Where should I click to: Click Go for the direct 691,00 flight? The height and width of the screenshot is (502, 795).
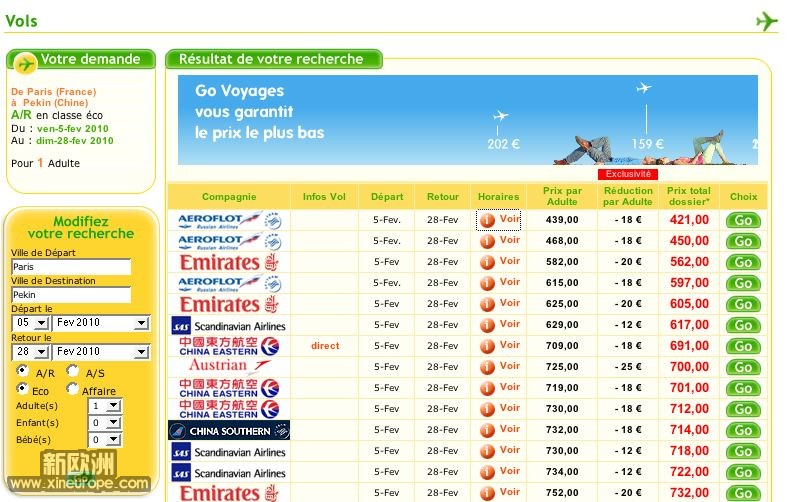pyautogui.click(x=743, y=346)
